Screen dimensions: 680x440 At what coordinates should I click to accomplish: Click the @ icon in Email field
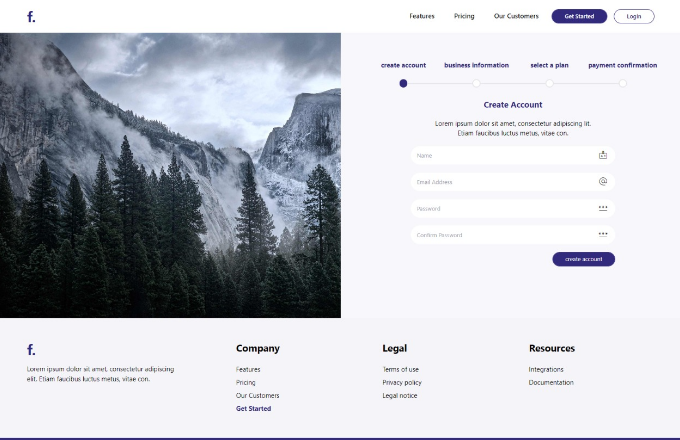(x=603, y=182)
